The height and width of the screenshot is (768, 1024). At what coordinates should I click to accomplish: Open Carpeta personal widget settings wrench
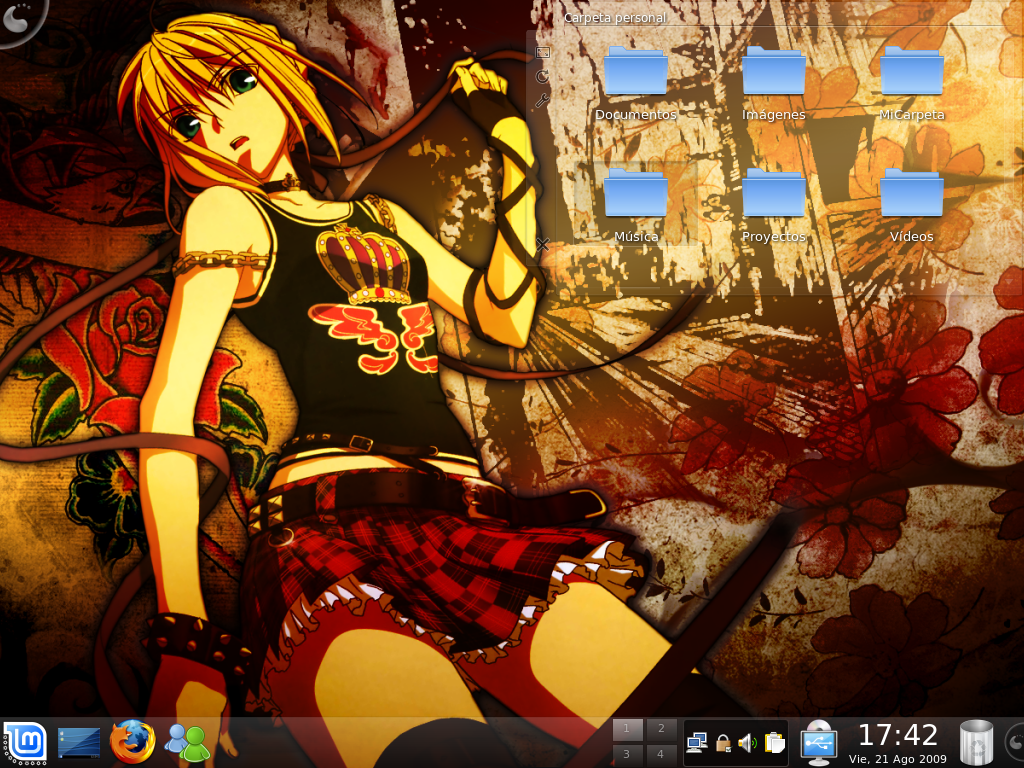[x=542, y=101]
